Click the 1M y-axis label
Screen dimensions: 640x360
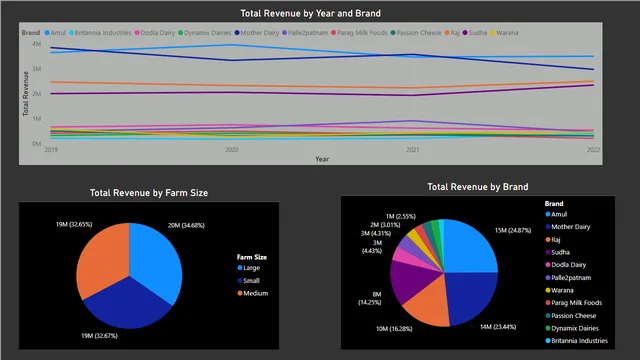click(x=36, y=119)
